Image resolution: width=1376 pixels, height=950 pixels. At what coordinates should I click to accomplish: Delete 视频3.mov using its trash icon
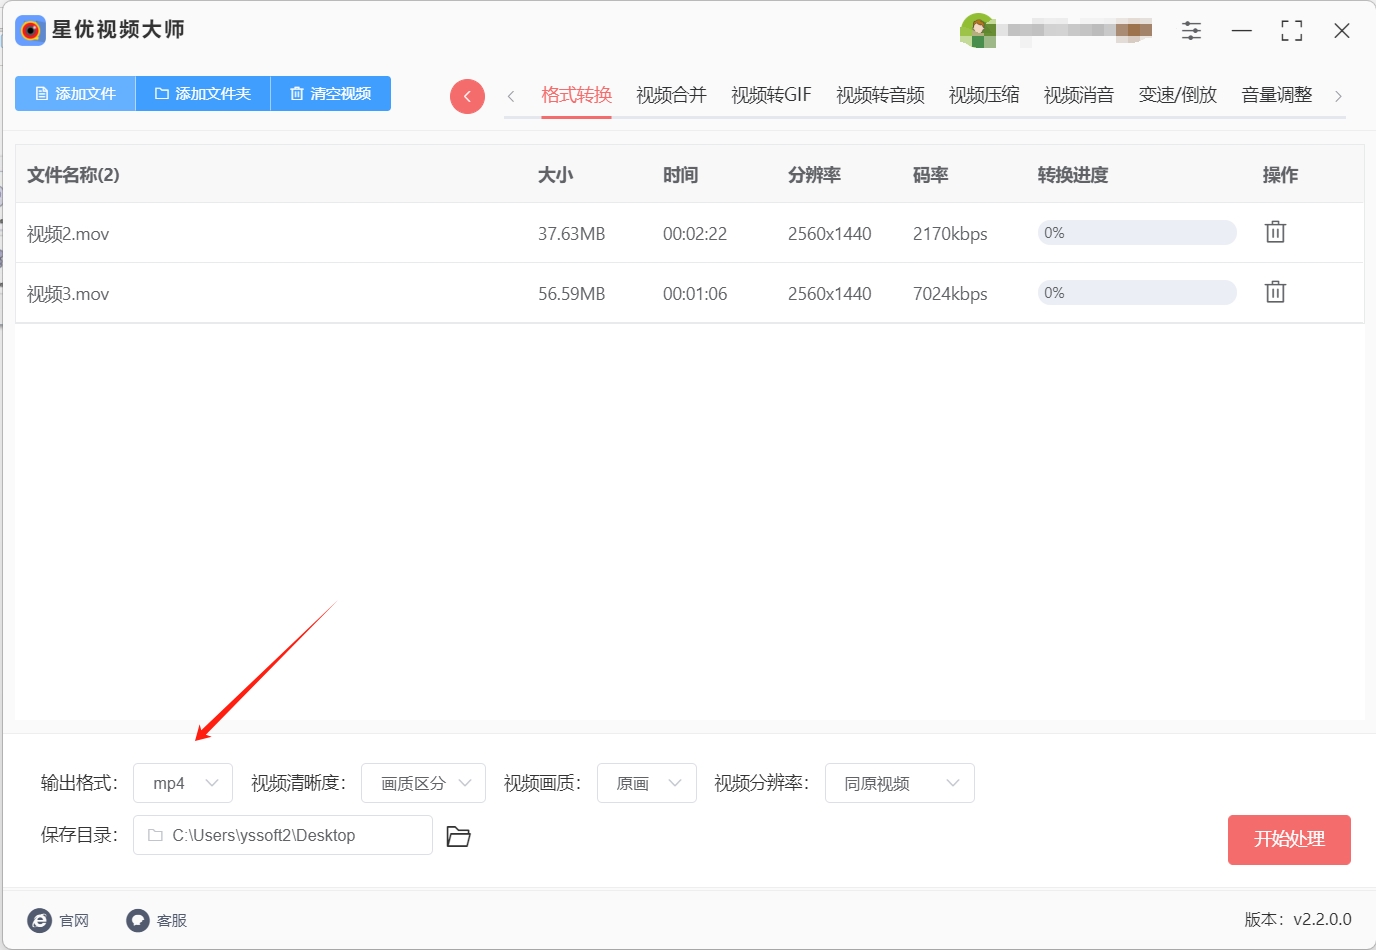click(x=1275, y=292)
